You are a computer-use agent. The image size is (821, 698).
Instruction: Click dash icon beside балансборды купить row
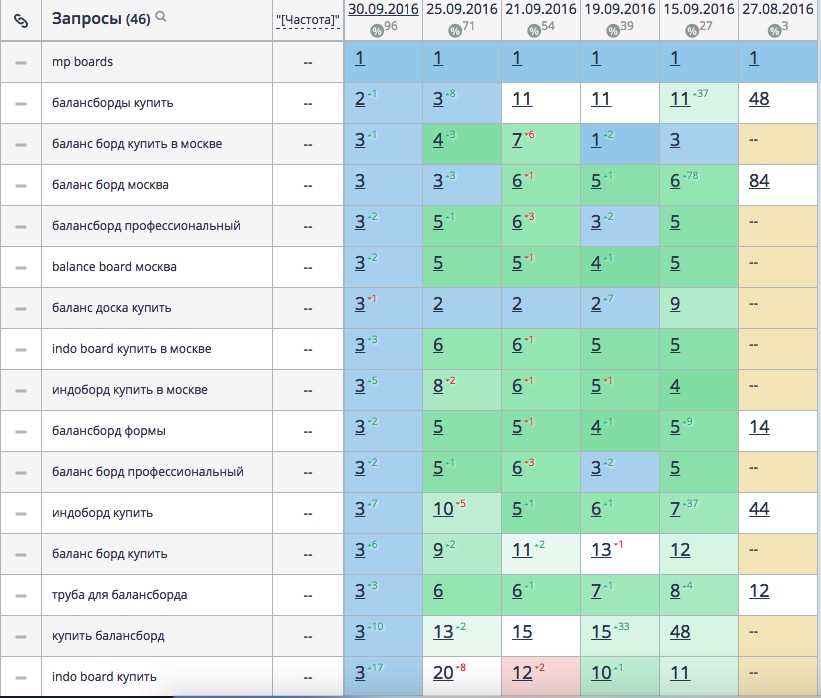pyautogui.click(x=20, y=103)
